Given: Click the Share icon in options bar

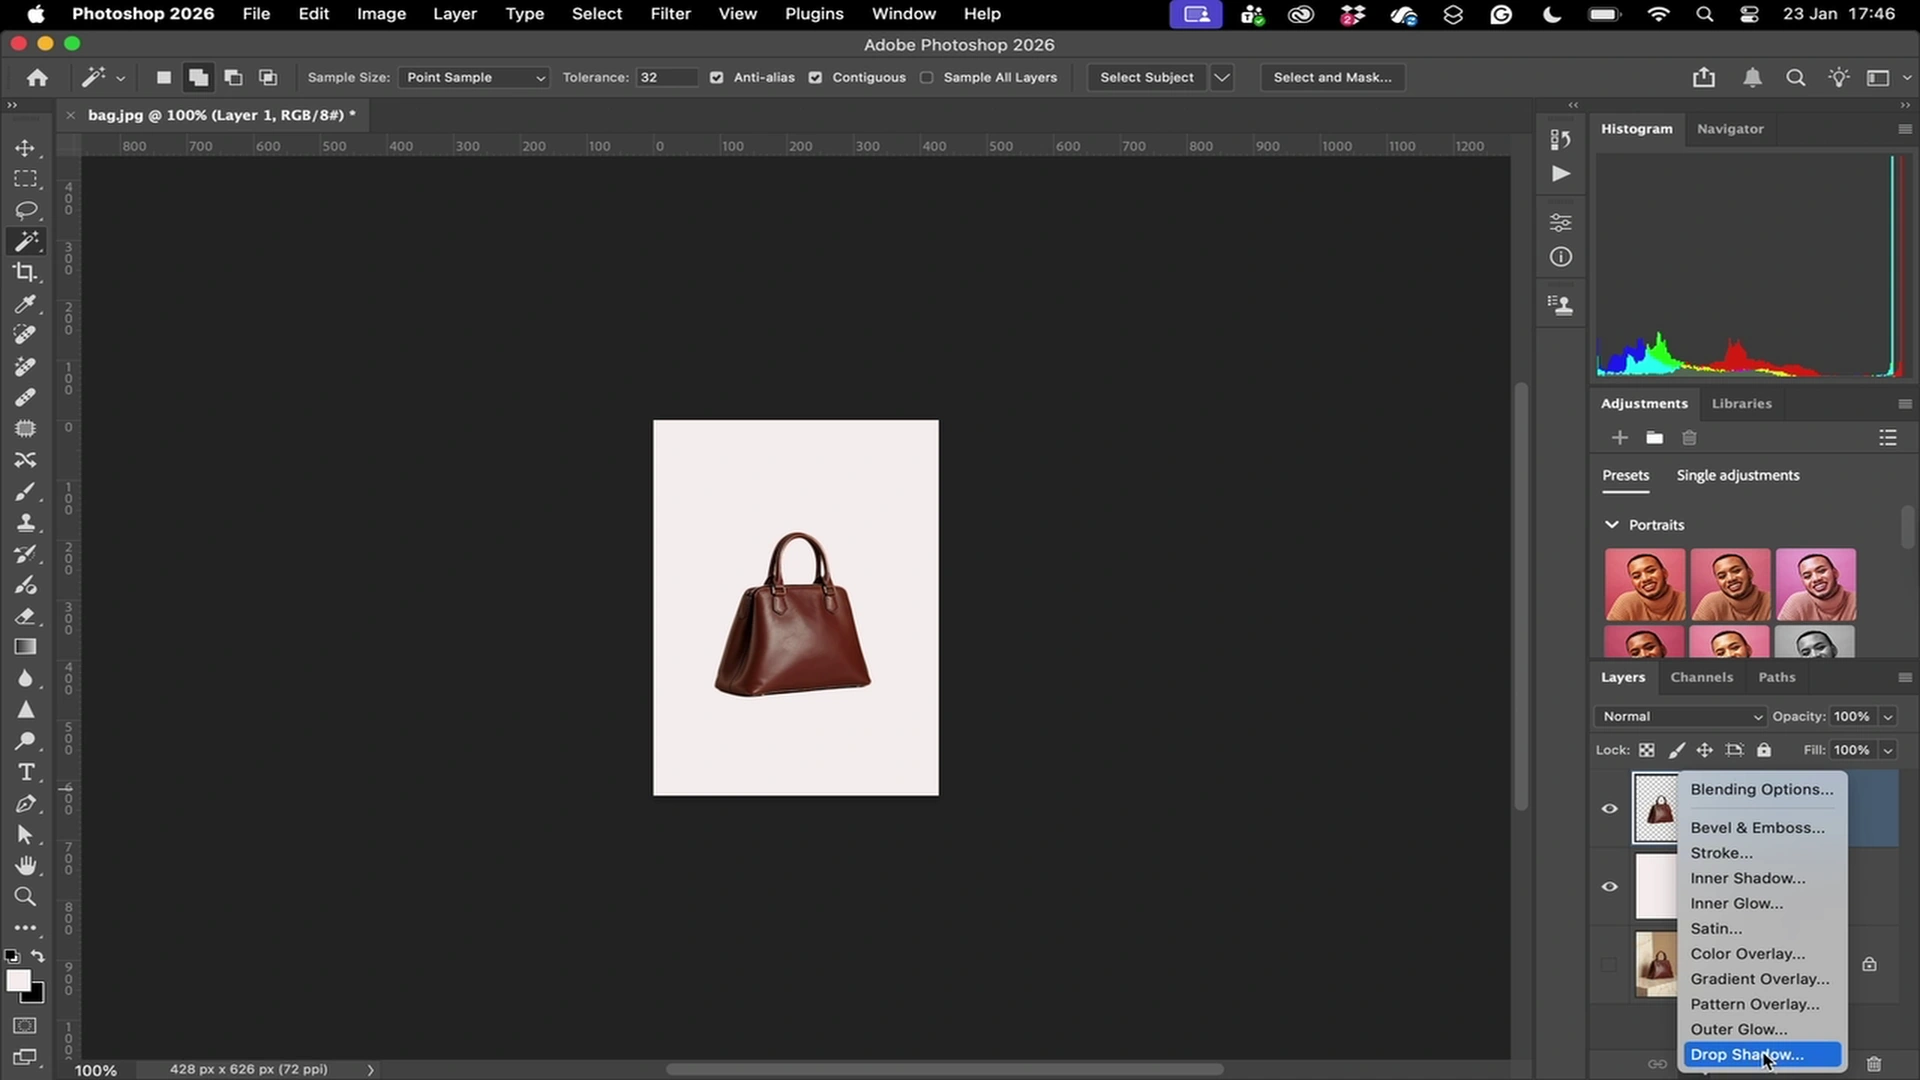Looking at the screenshot, I should click(x=1704, y=78).
